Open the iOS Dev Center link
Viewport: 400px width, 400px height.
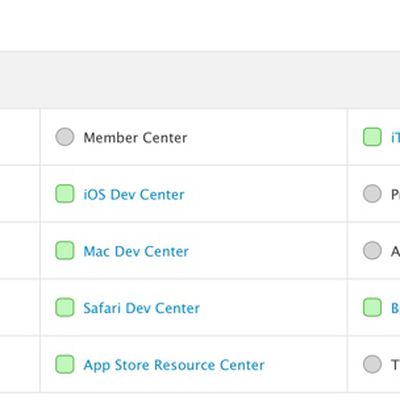tap(134, 195)
